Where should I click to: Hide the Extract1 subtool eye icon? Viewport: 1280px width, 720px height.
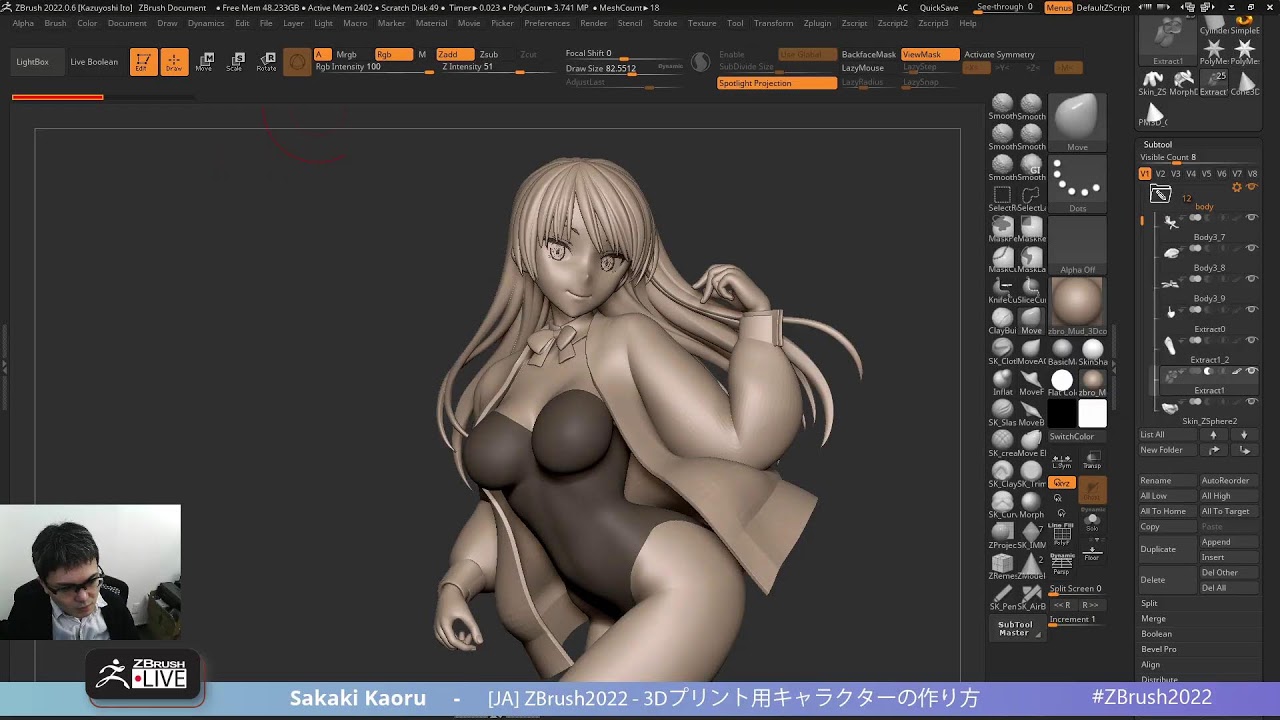tap(1251, 371)
